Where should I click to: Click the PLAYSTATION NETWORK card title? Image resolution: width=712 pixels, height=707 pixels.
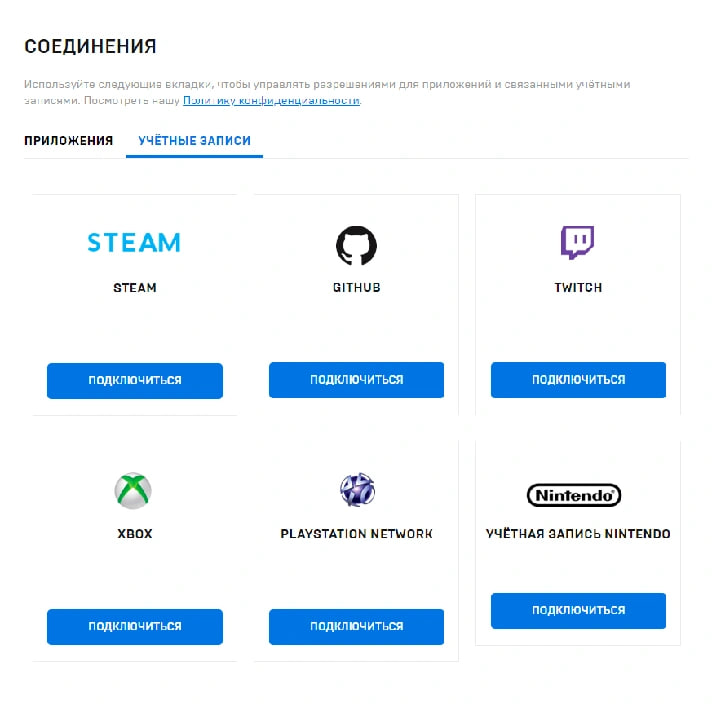click(356, 534)
